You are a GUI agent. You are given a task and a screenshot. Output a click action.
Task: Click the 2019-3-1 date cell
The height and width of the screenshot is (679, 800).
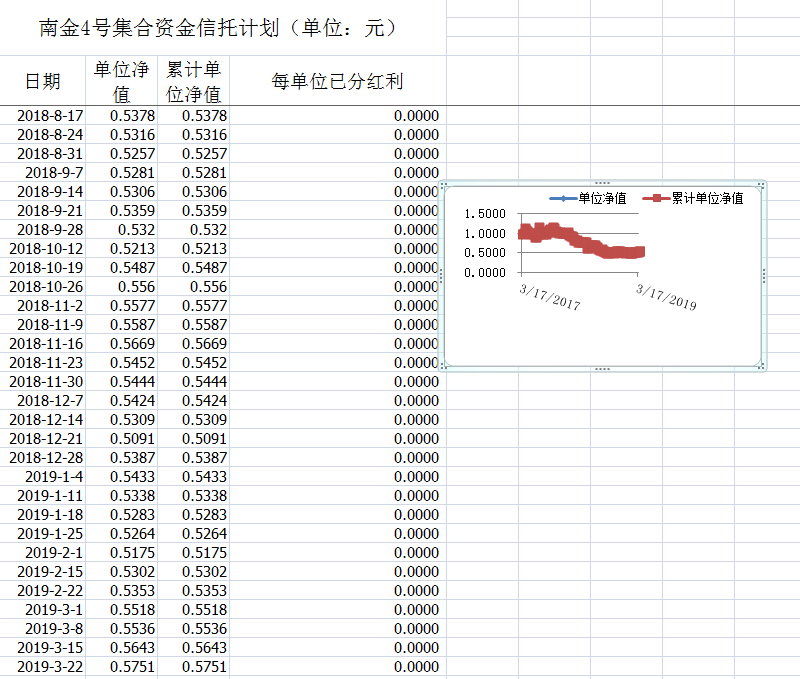click(43, 610)
